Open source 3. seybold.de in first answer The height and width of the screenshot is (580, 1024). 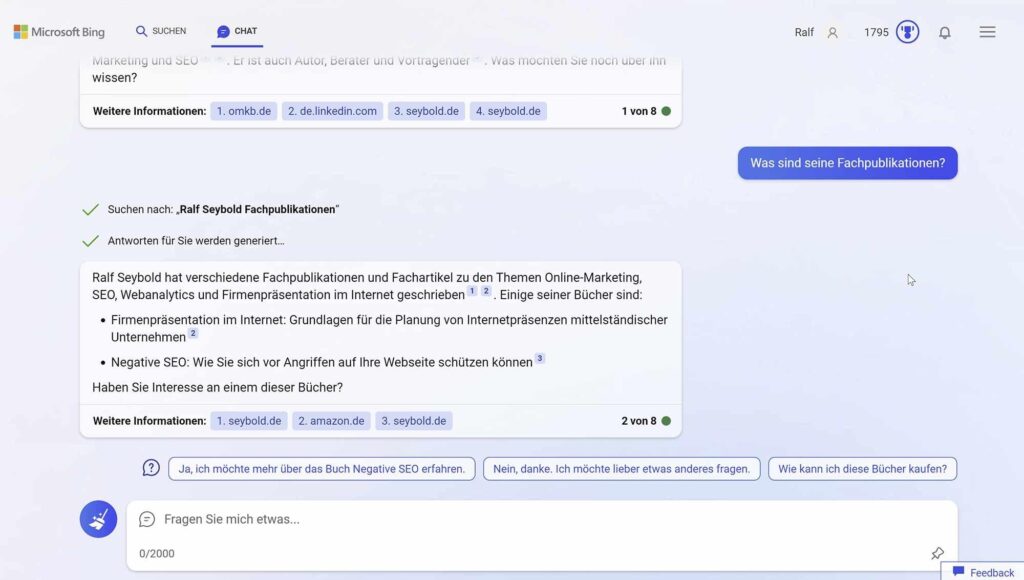point(426,111)
